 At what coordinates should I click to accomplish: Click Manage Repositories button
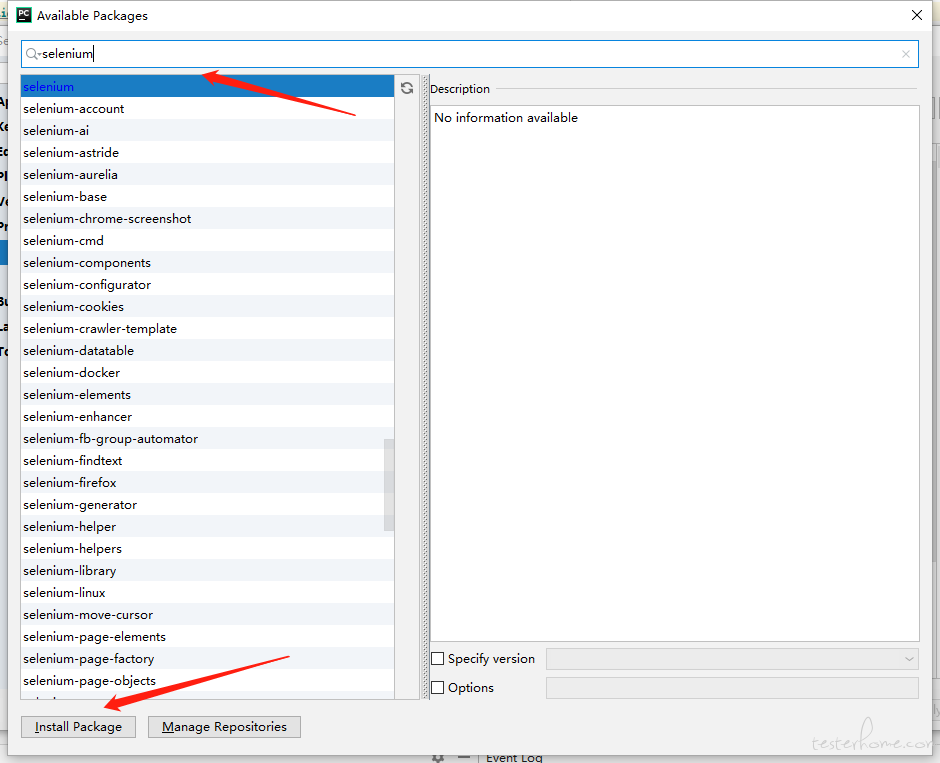coord(224,726)
